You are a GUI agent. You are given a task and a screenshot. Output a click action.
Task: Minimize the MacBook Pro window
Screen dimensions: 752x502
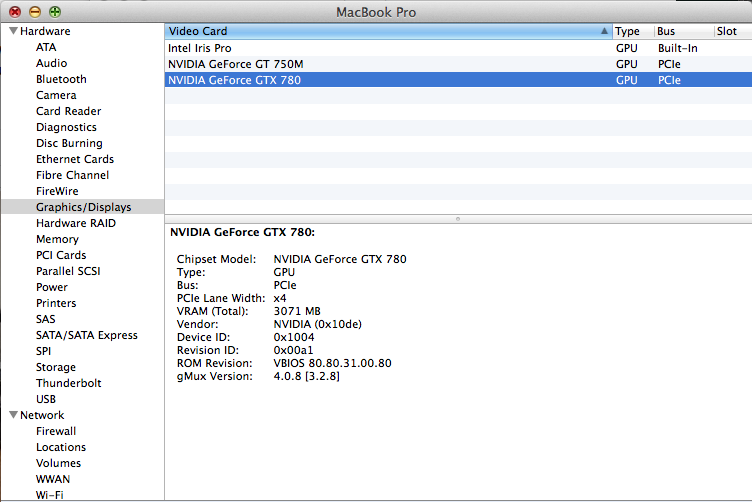pos(35,12)
